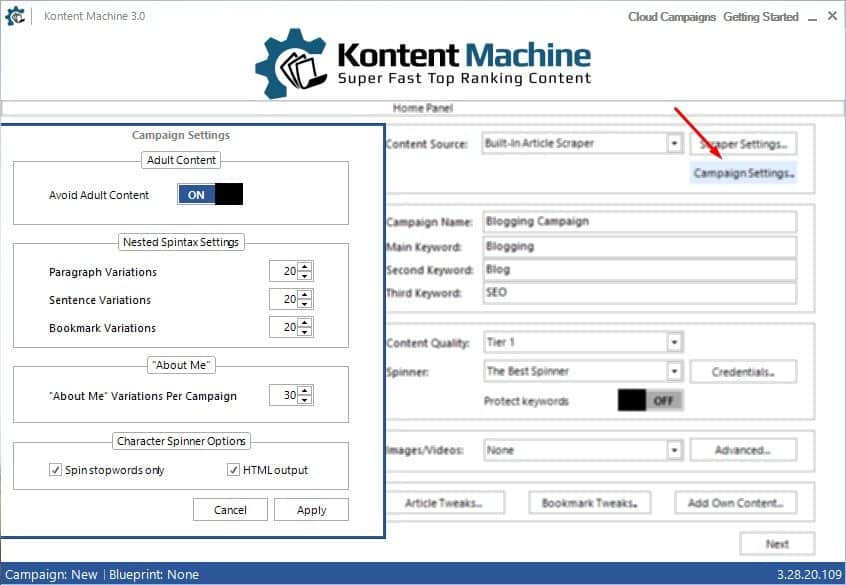Click the Bookmark Variations value box

coord(284,327)
